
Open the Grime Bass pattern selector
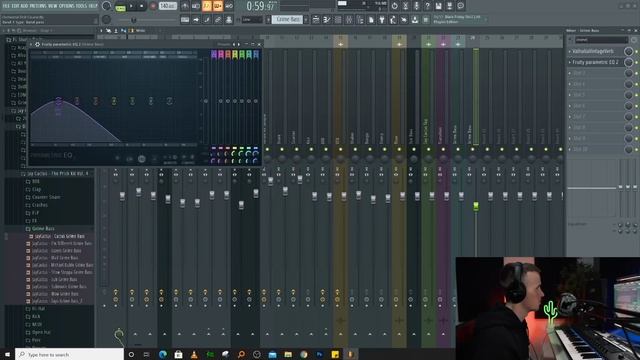pos(287,20)
